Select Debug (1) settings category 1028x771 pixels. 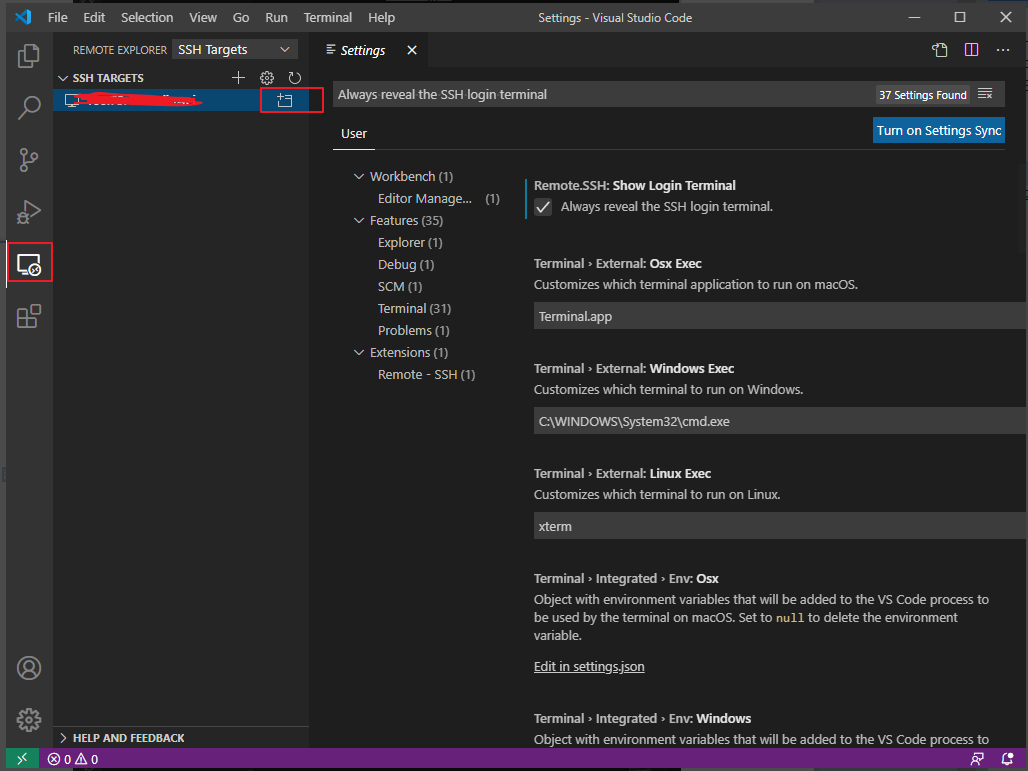[x=406, y=265]
